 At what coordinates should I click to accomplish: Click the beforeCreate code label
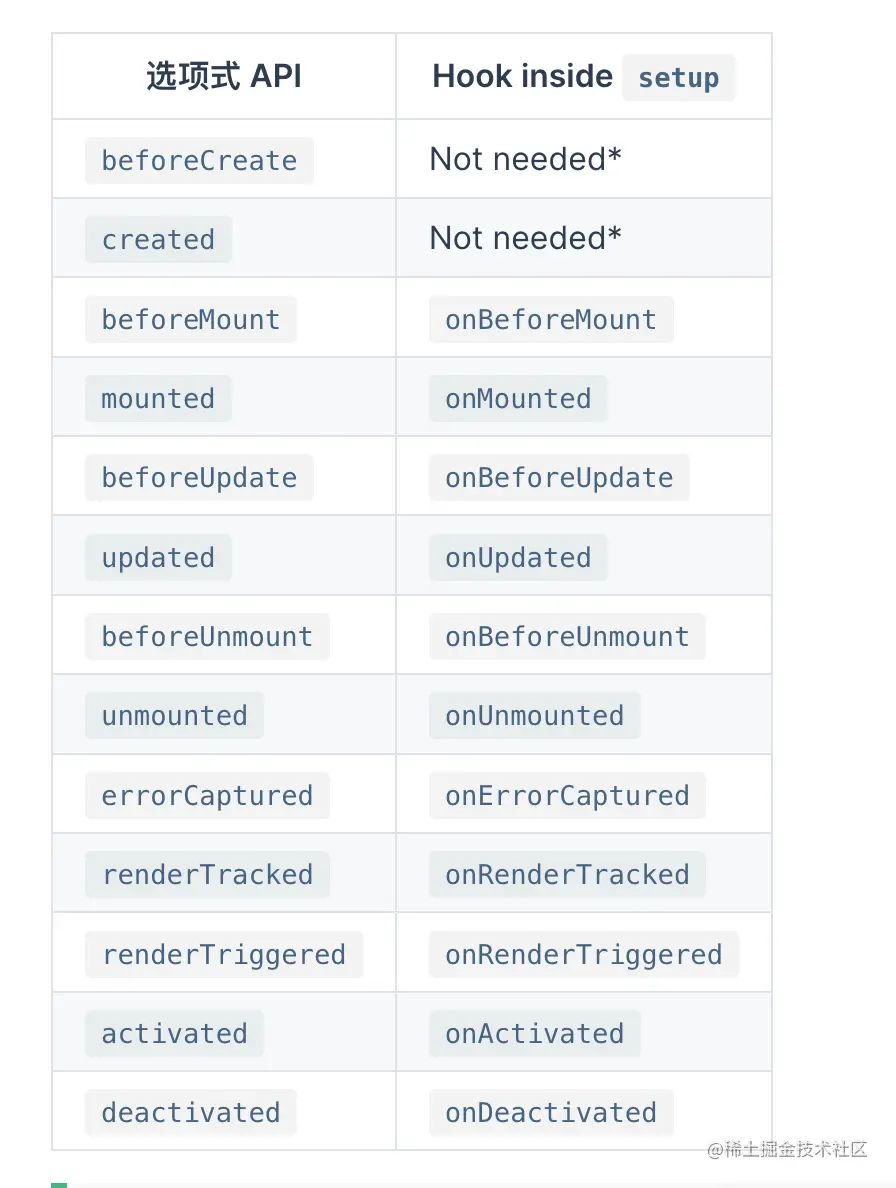[x=199, y=161]
